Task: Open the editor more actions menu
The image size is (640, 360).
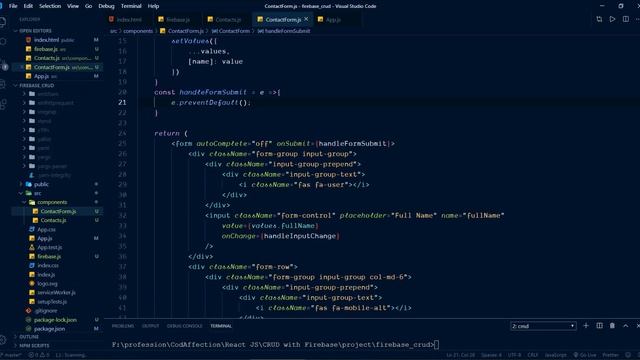Action: point(638,19)
